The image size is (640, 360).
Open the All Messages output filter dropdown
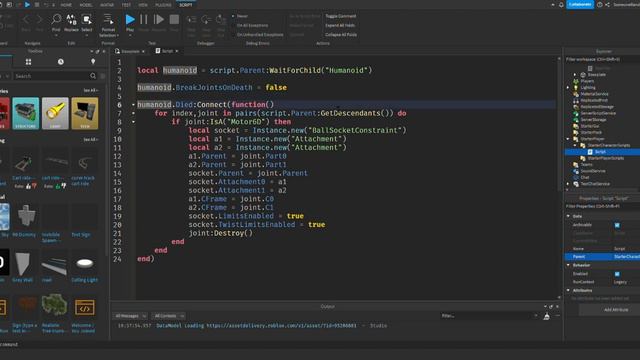pyautogui.click(x=130, y=316)
